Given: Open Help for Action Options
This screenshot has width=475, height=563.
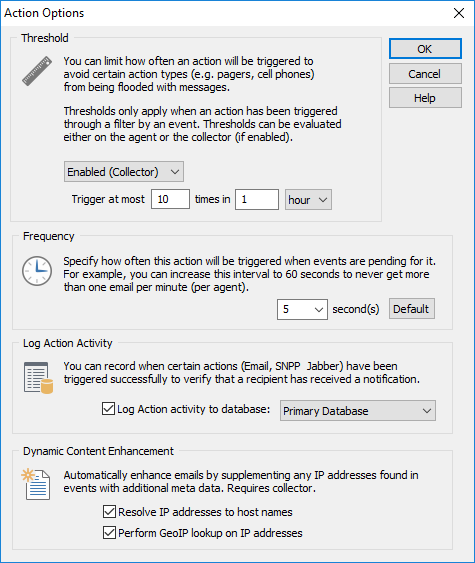Looking at the screenshot, I should (425, 98).
